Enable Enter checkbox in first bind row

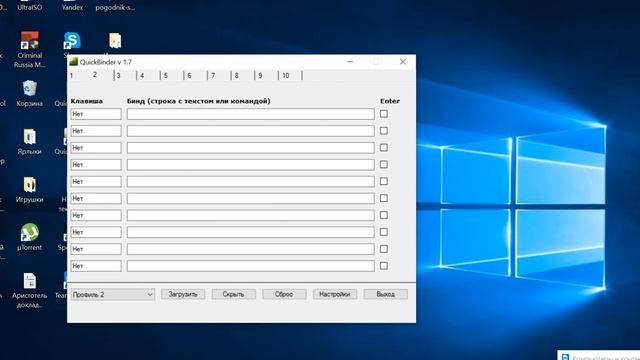(x=384, y=114)
